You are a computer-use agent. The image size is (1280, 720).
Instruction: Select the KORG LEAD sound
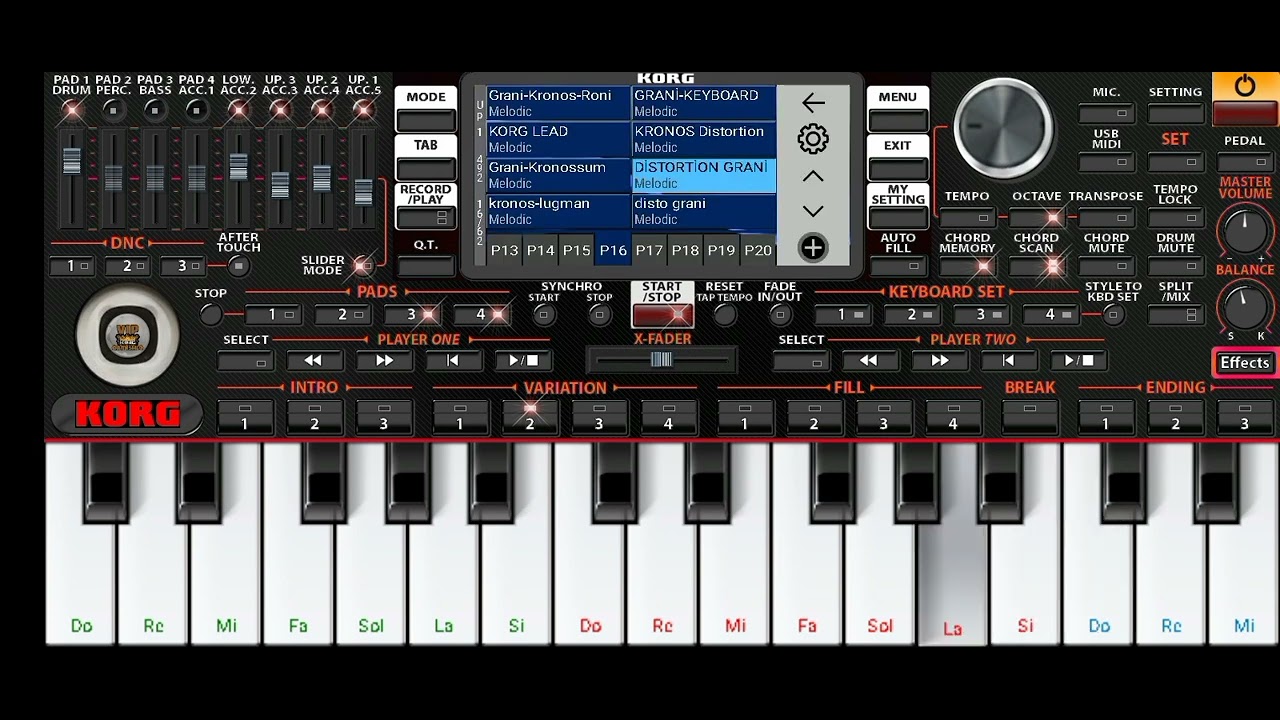[x=558, y=139]
